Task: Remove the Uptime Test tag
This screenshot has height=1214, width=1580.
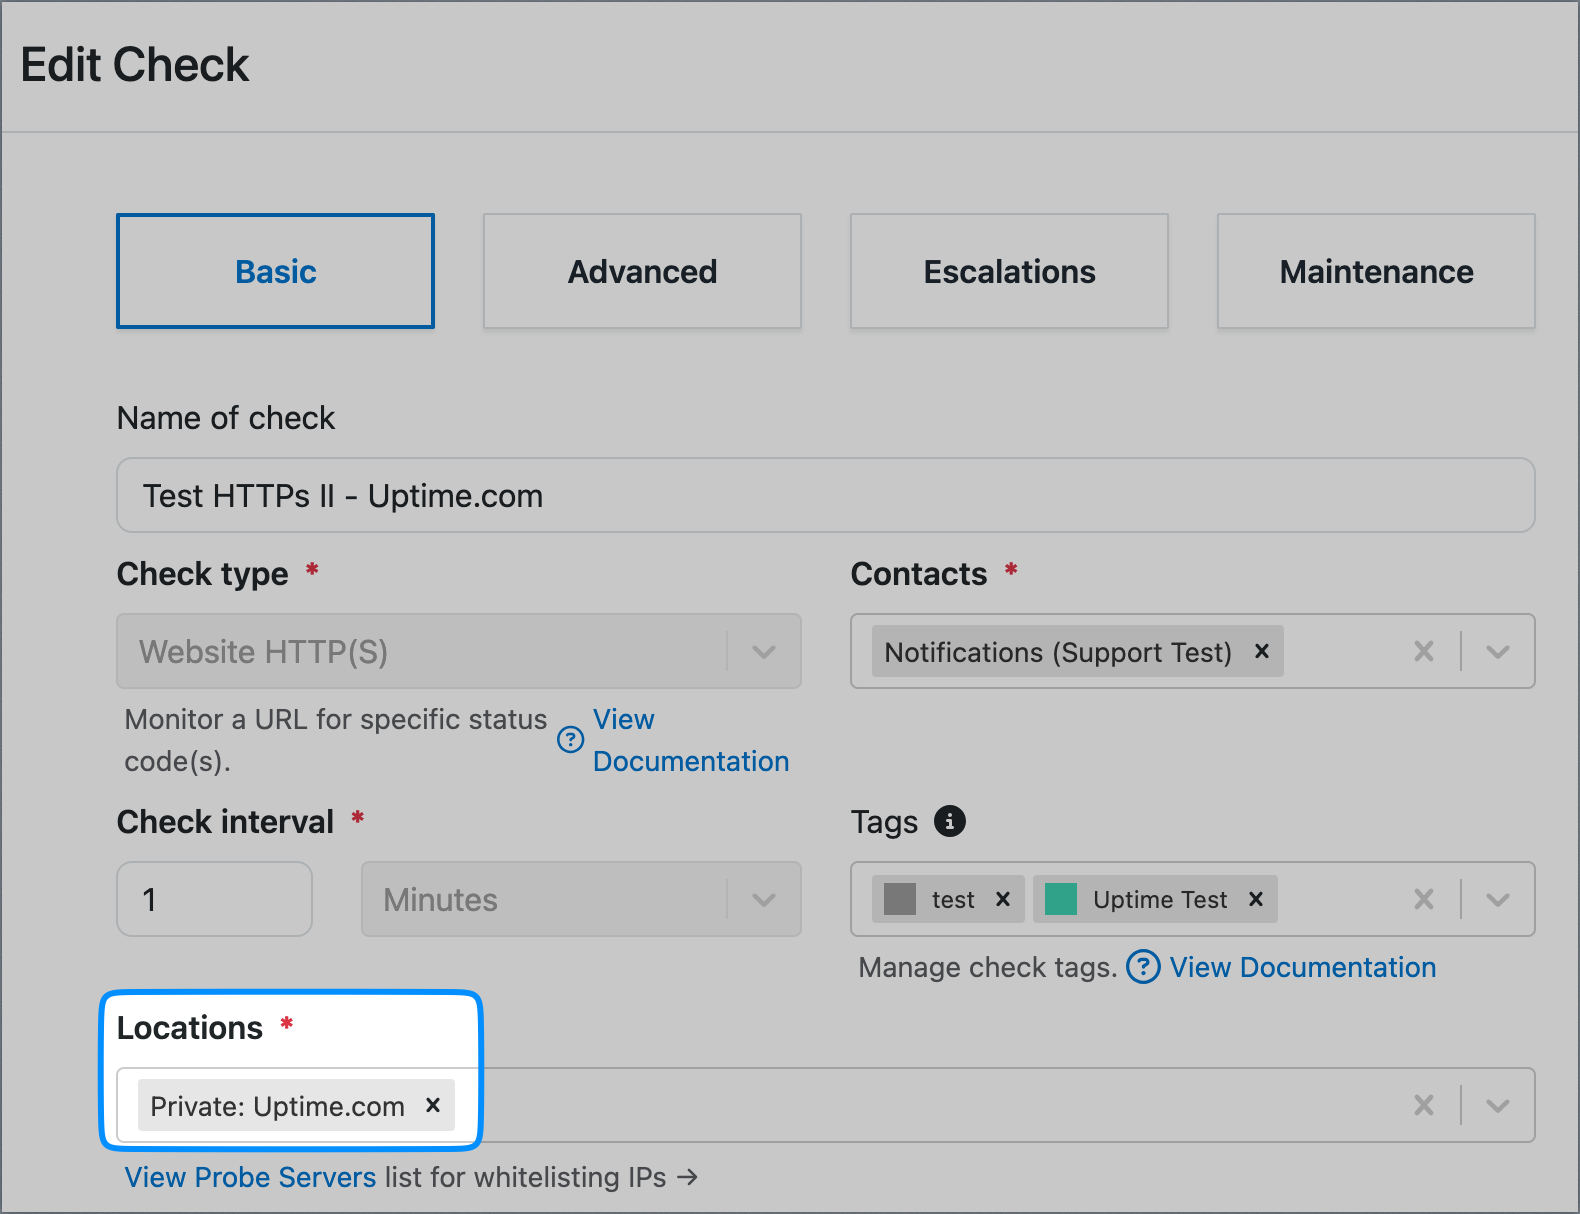Action: click(x=1256, y=899)
